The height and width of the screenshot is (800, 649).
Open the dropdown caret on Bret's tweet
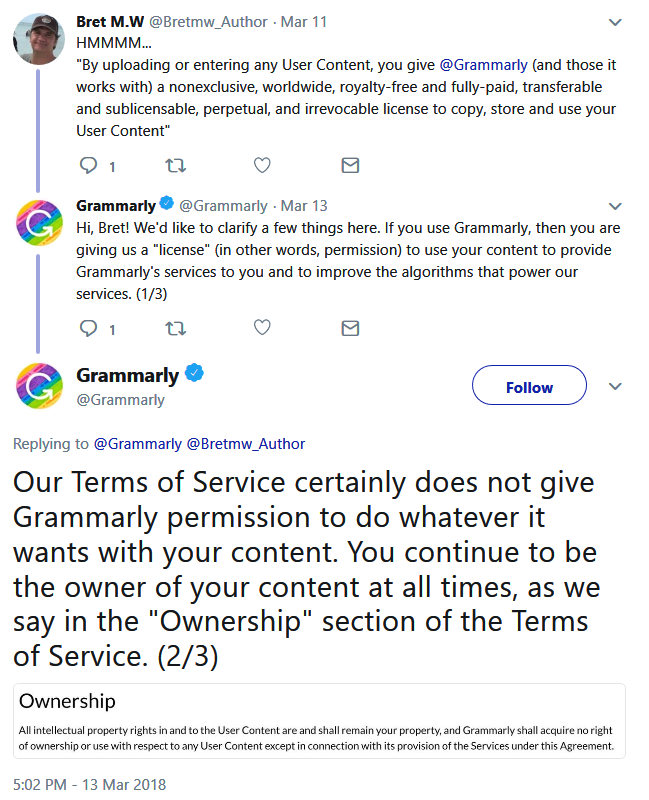(615, 21)
